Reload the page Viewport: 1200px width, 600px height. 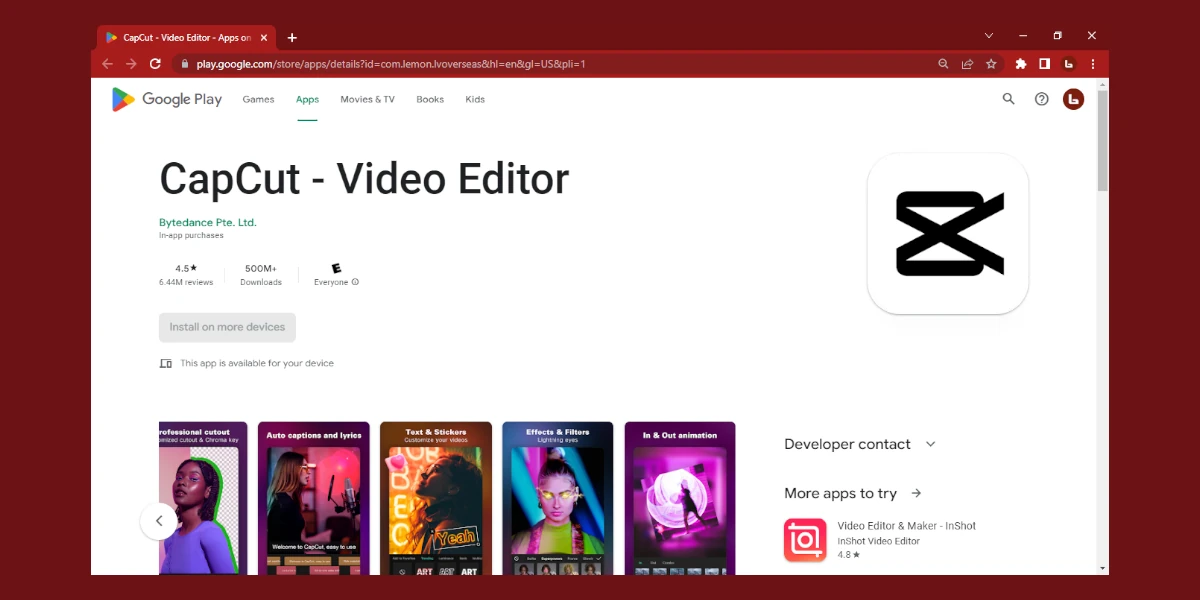[x=155, y=64]
